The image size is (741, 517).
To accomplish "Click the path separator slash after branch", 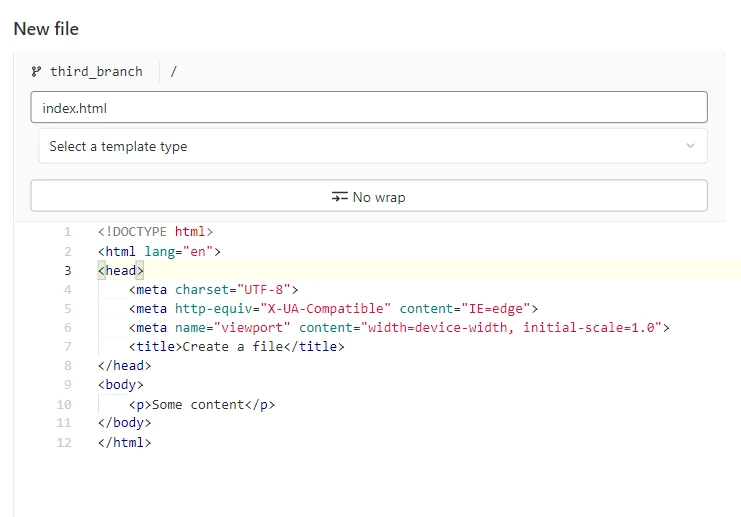I will pyautogui.click(x=173, y=72).
